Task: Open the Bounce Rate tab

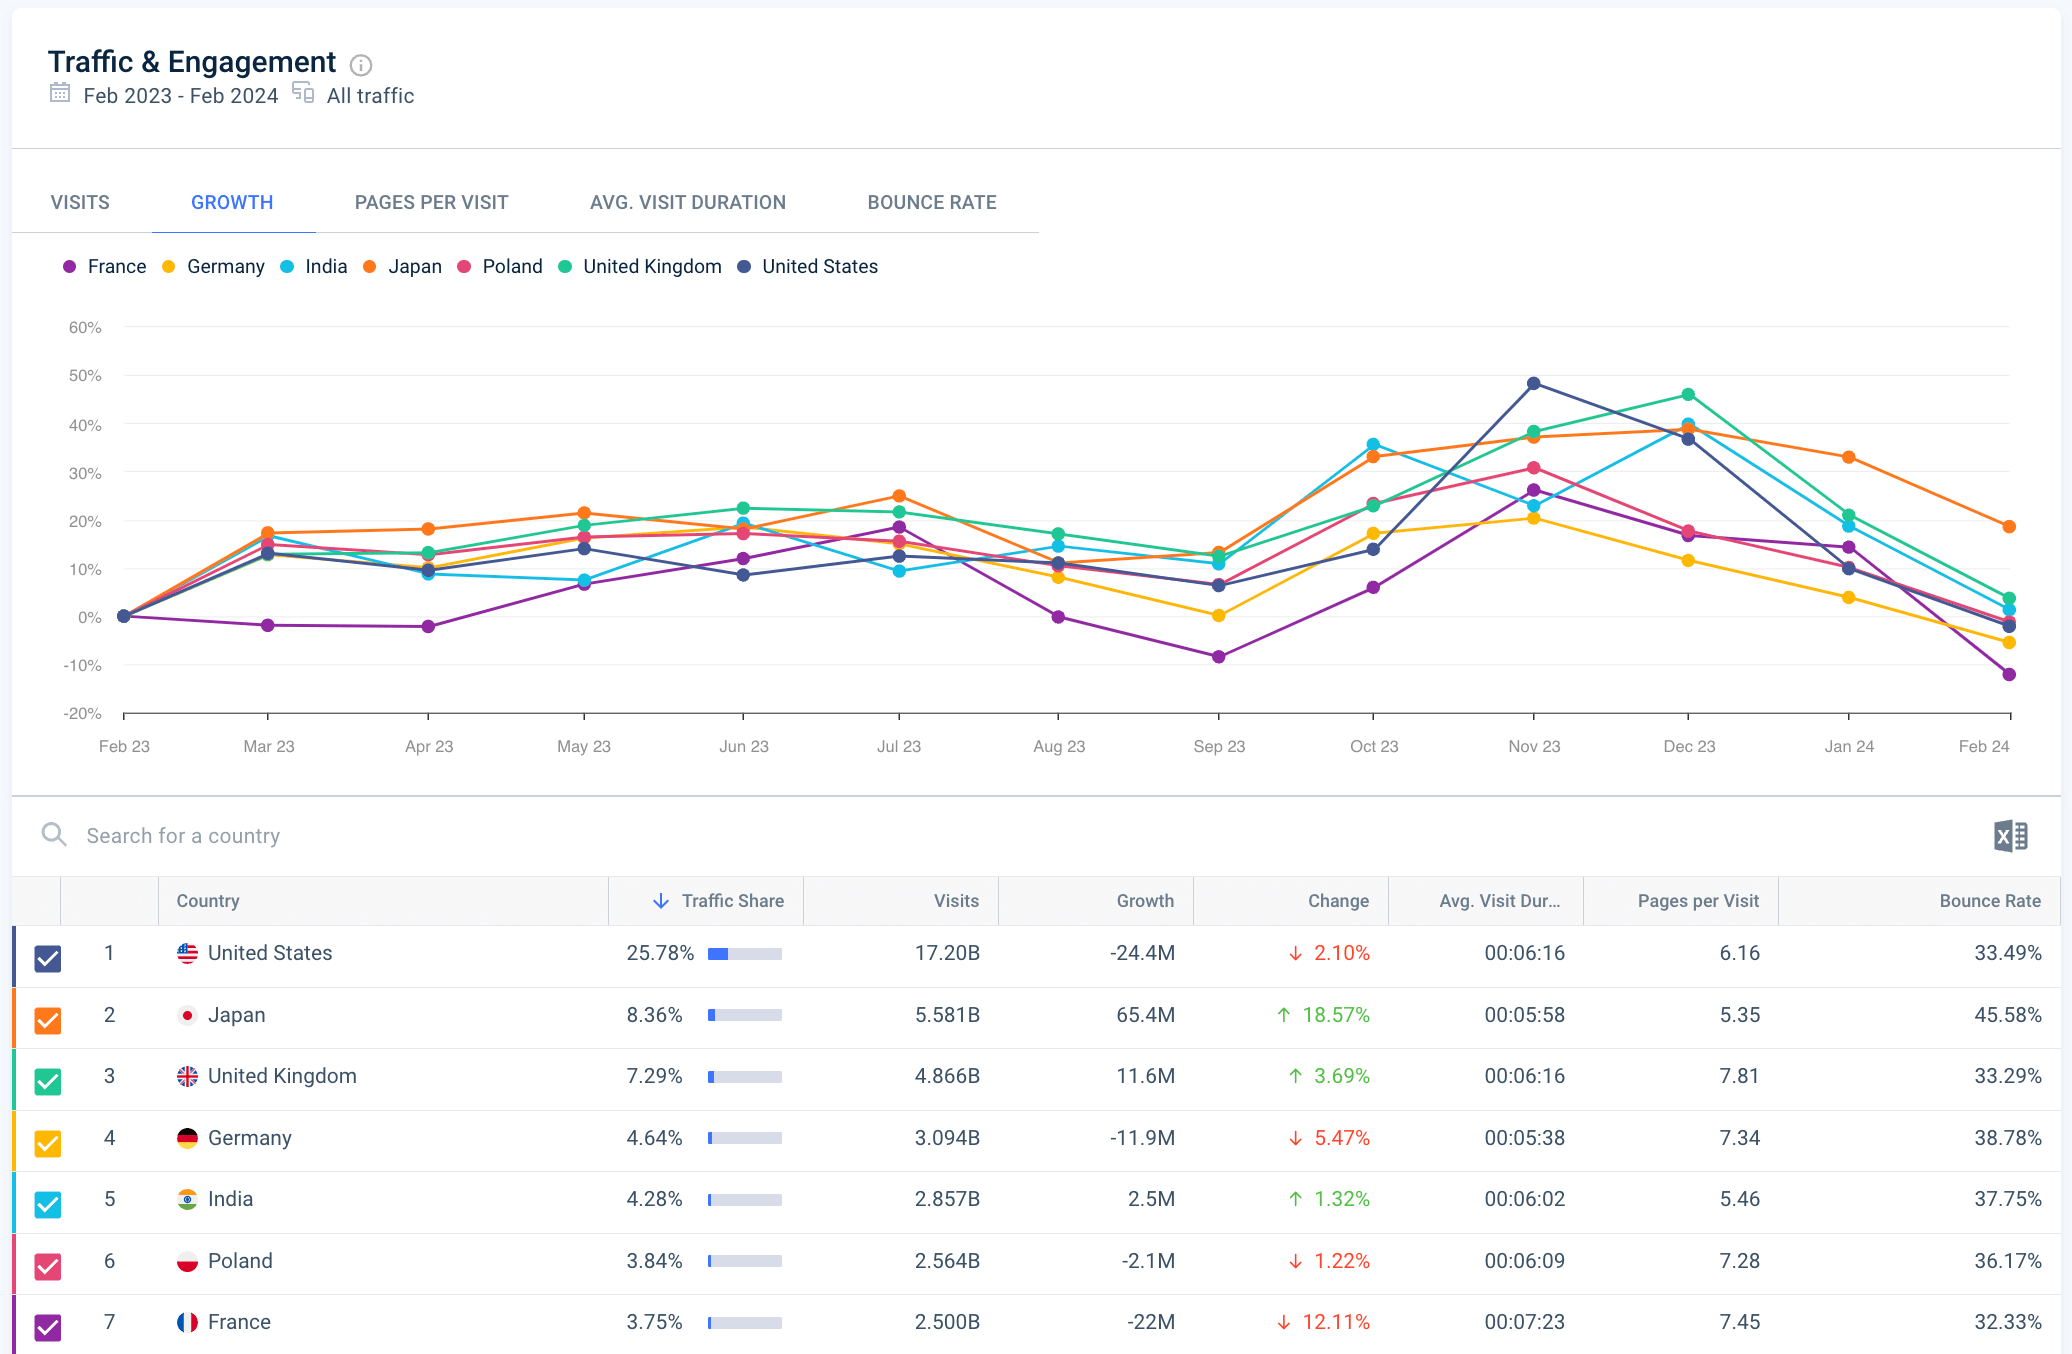Action: tap(931, 202)
